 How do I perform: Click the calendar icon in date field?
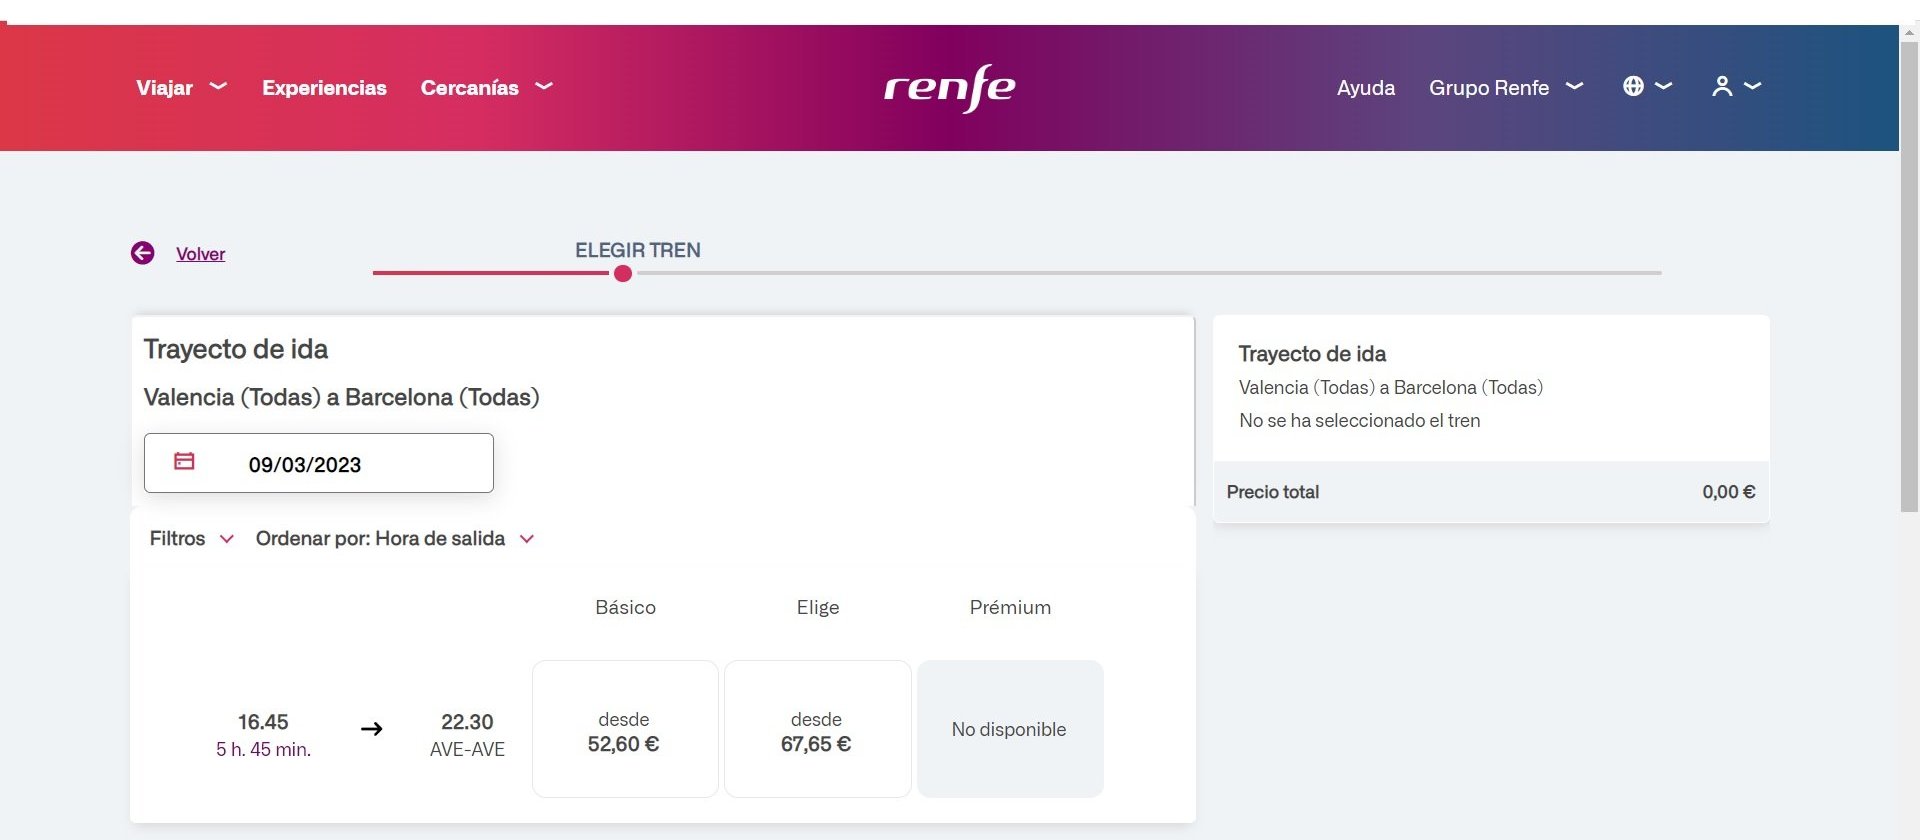point(184,461)
